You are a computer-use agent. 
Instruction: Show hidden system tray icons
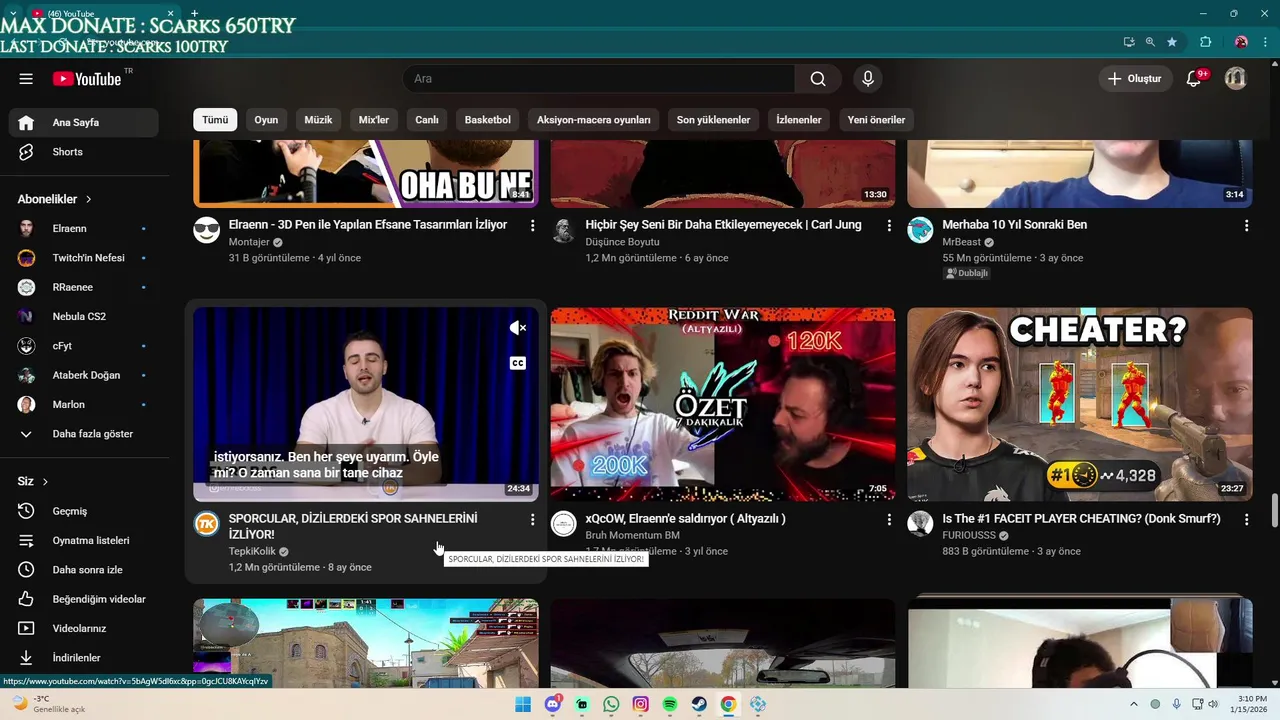coord(1134,704)
